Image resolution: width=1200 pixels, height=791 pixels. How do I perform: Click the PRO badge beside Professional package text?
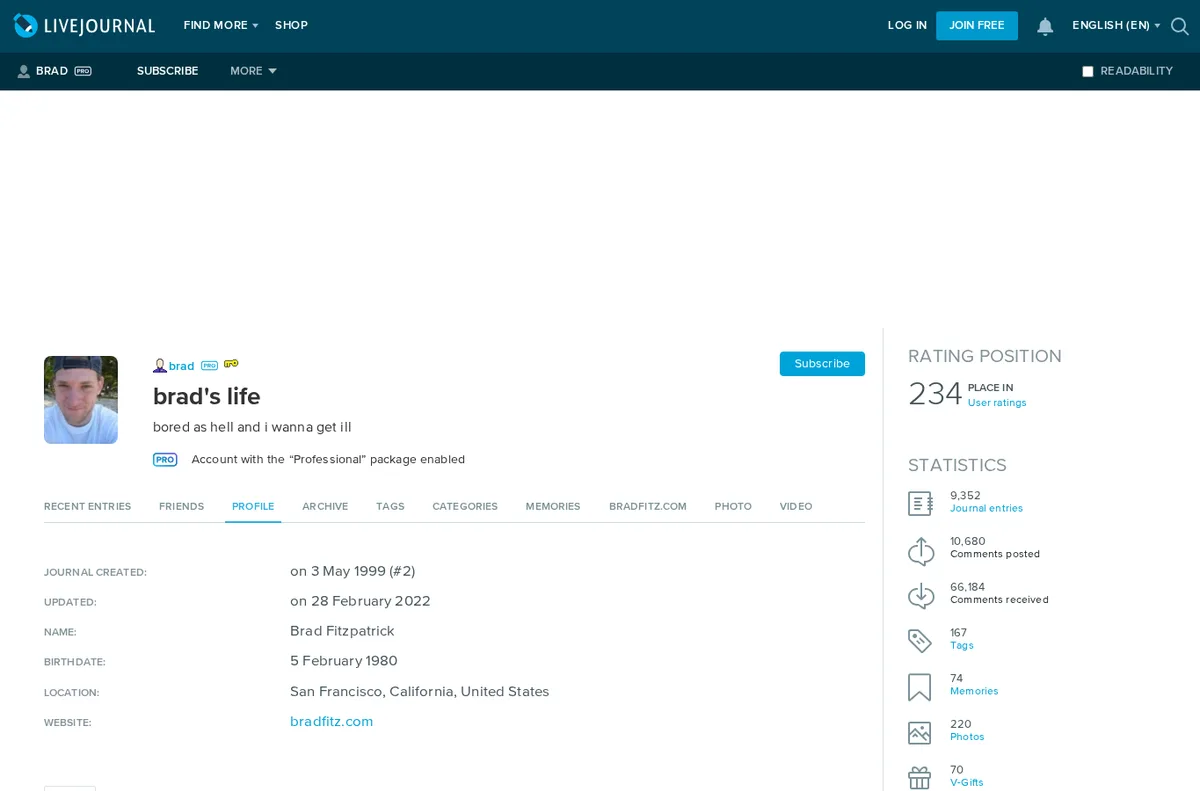tap(165, 460)
